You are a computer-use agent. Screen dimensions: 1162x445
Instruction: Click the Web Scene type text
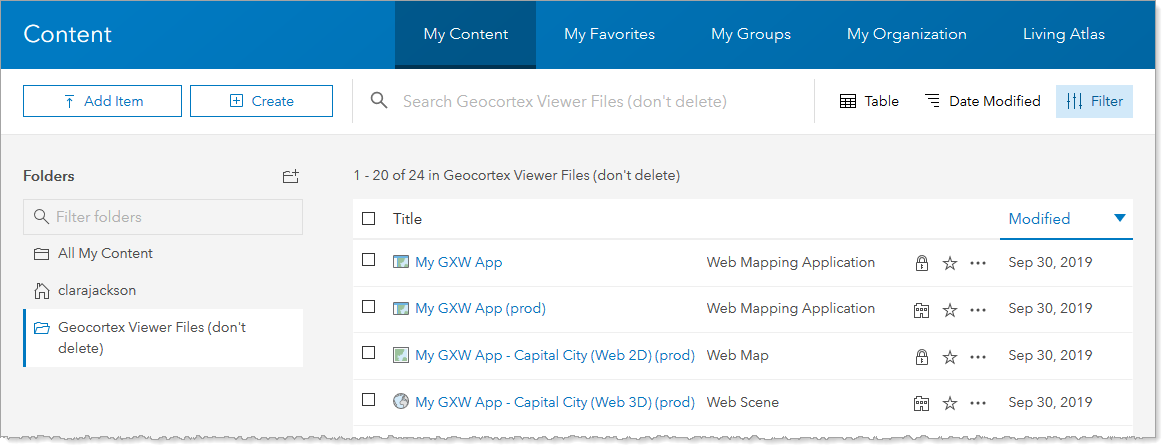point(743,403)
